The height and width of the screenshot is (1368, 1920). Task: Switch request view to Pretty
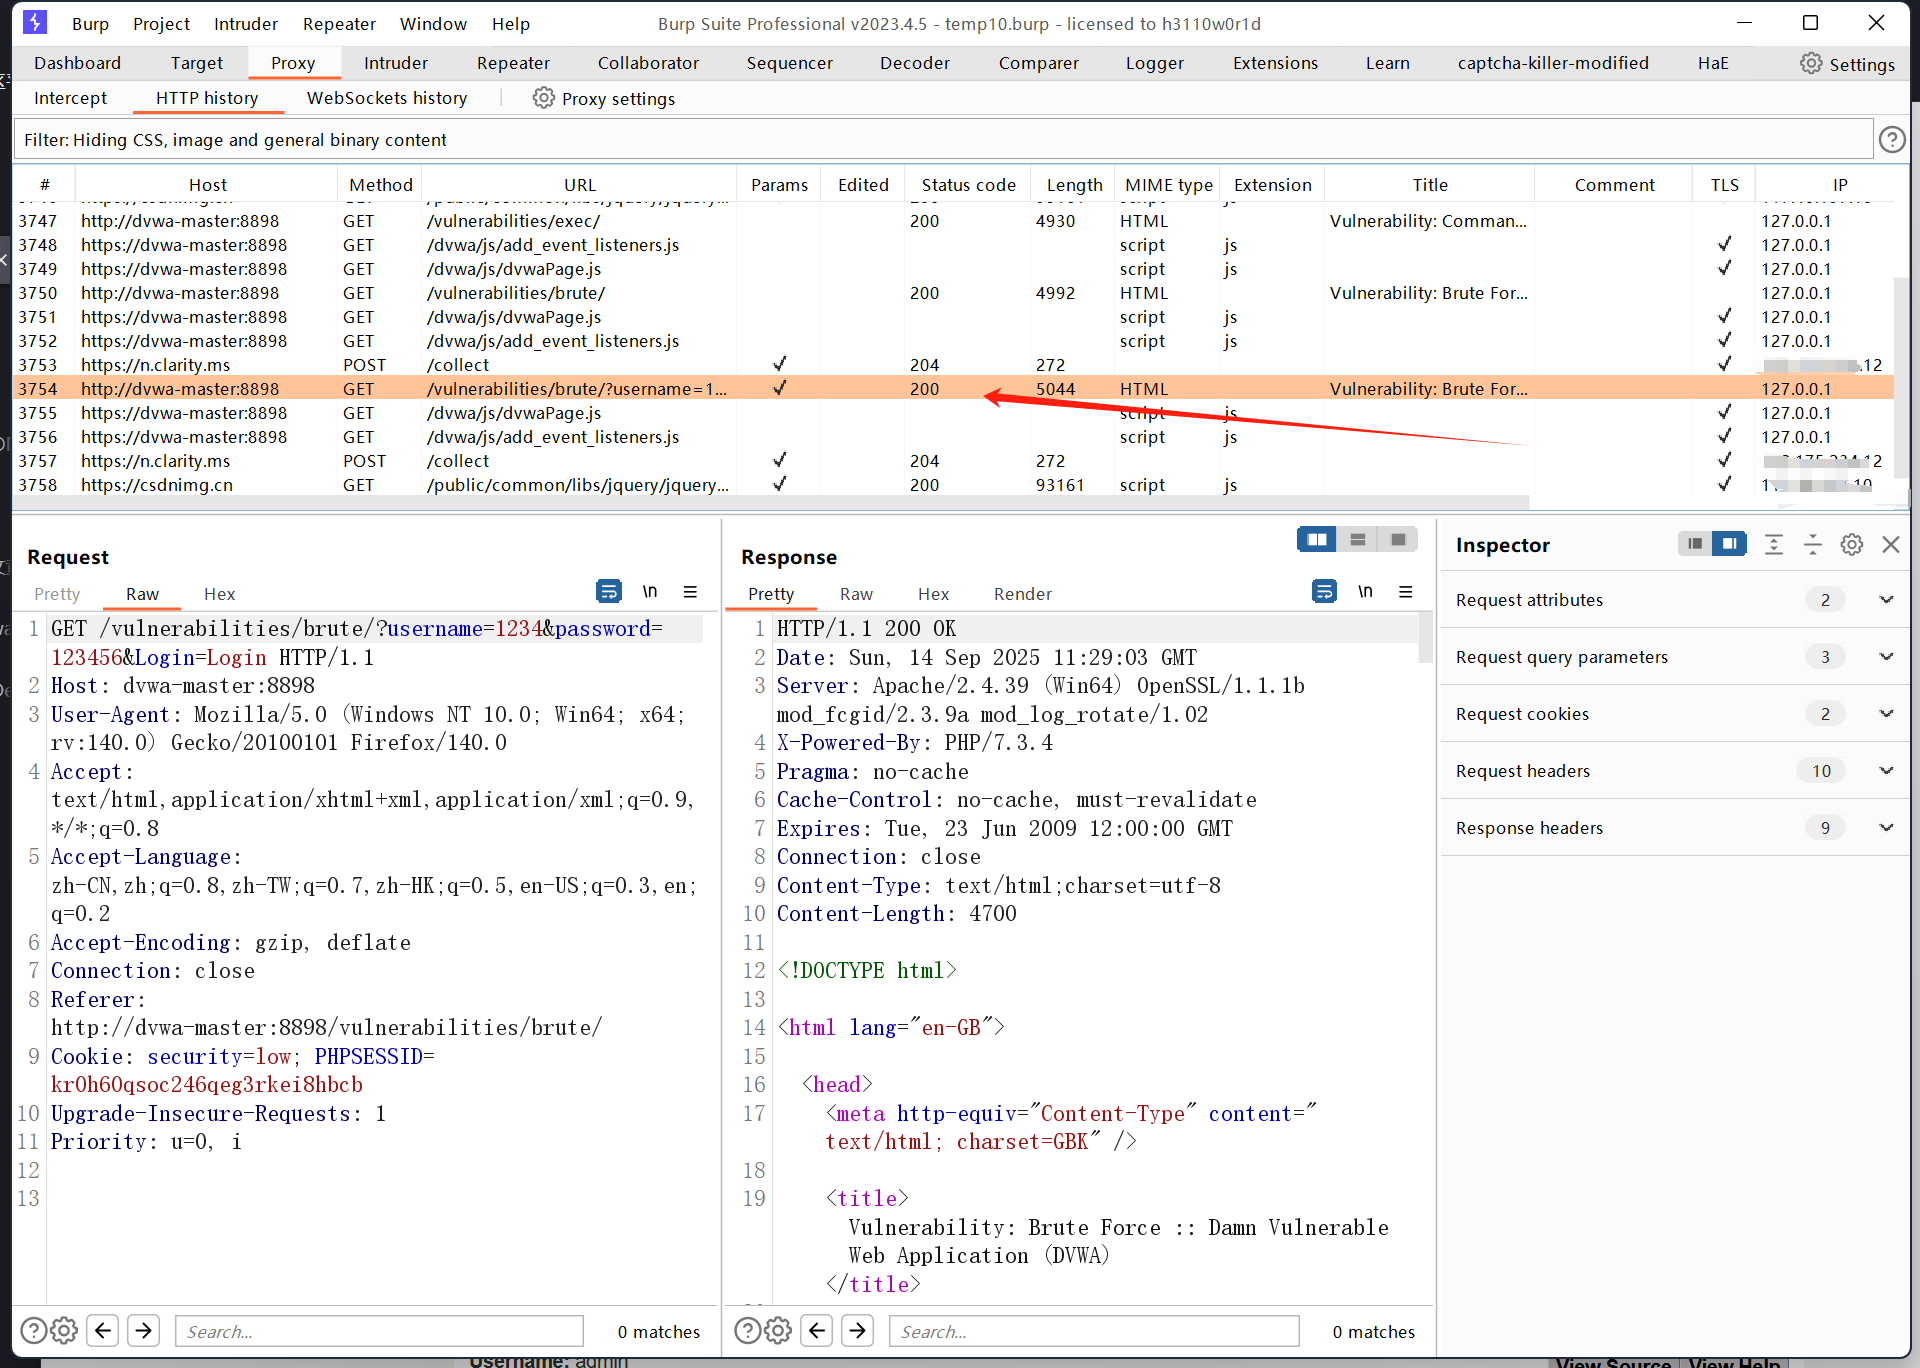[57, 594]
